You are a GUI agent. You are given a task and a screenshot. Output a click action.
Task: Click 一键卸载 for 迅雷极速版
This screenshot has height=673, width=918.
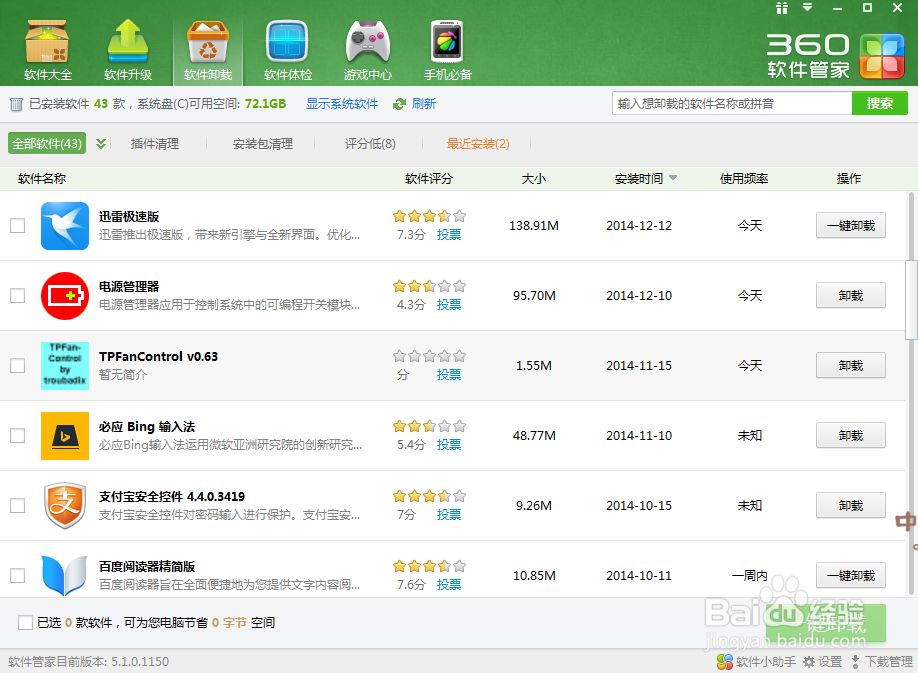tap(850, 225)
